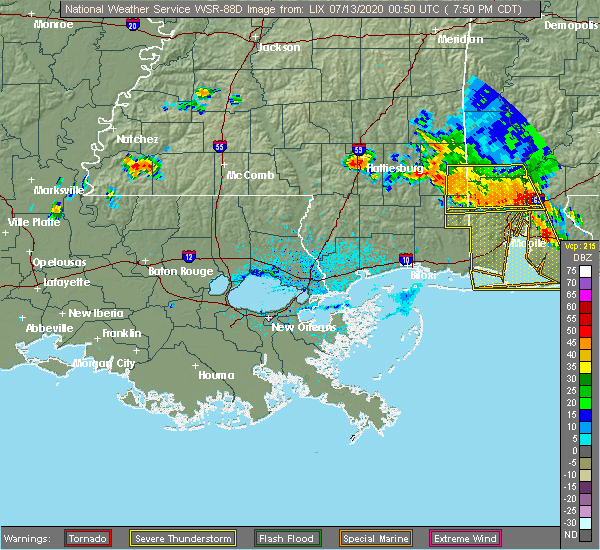600x550 pixels.
Task: Click the 0 DBZ gray color swatch
Action: tap(585, 451)
